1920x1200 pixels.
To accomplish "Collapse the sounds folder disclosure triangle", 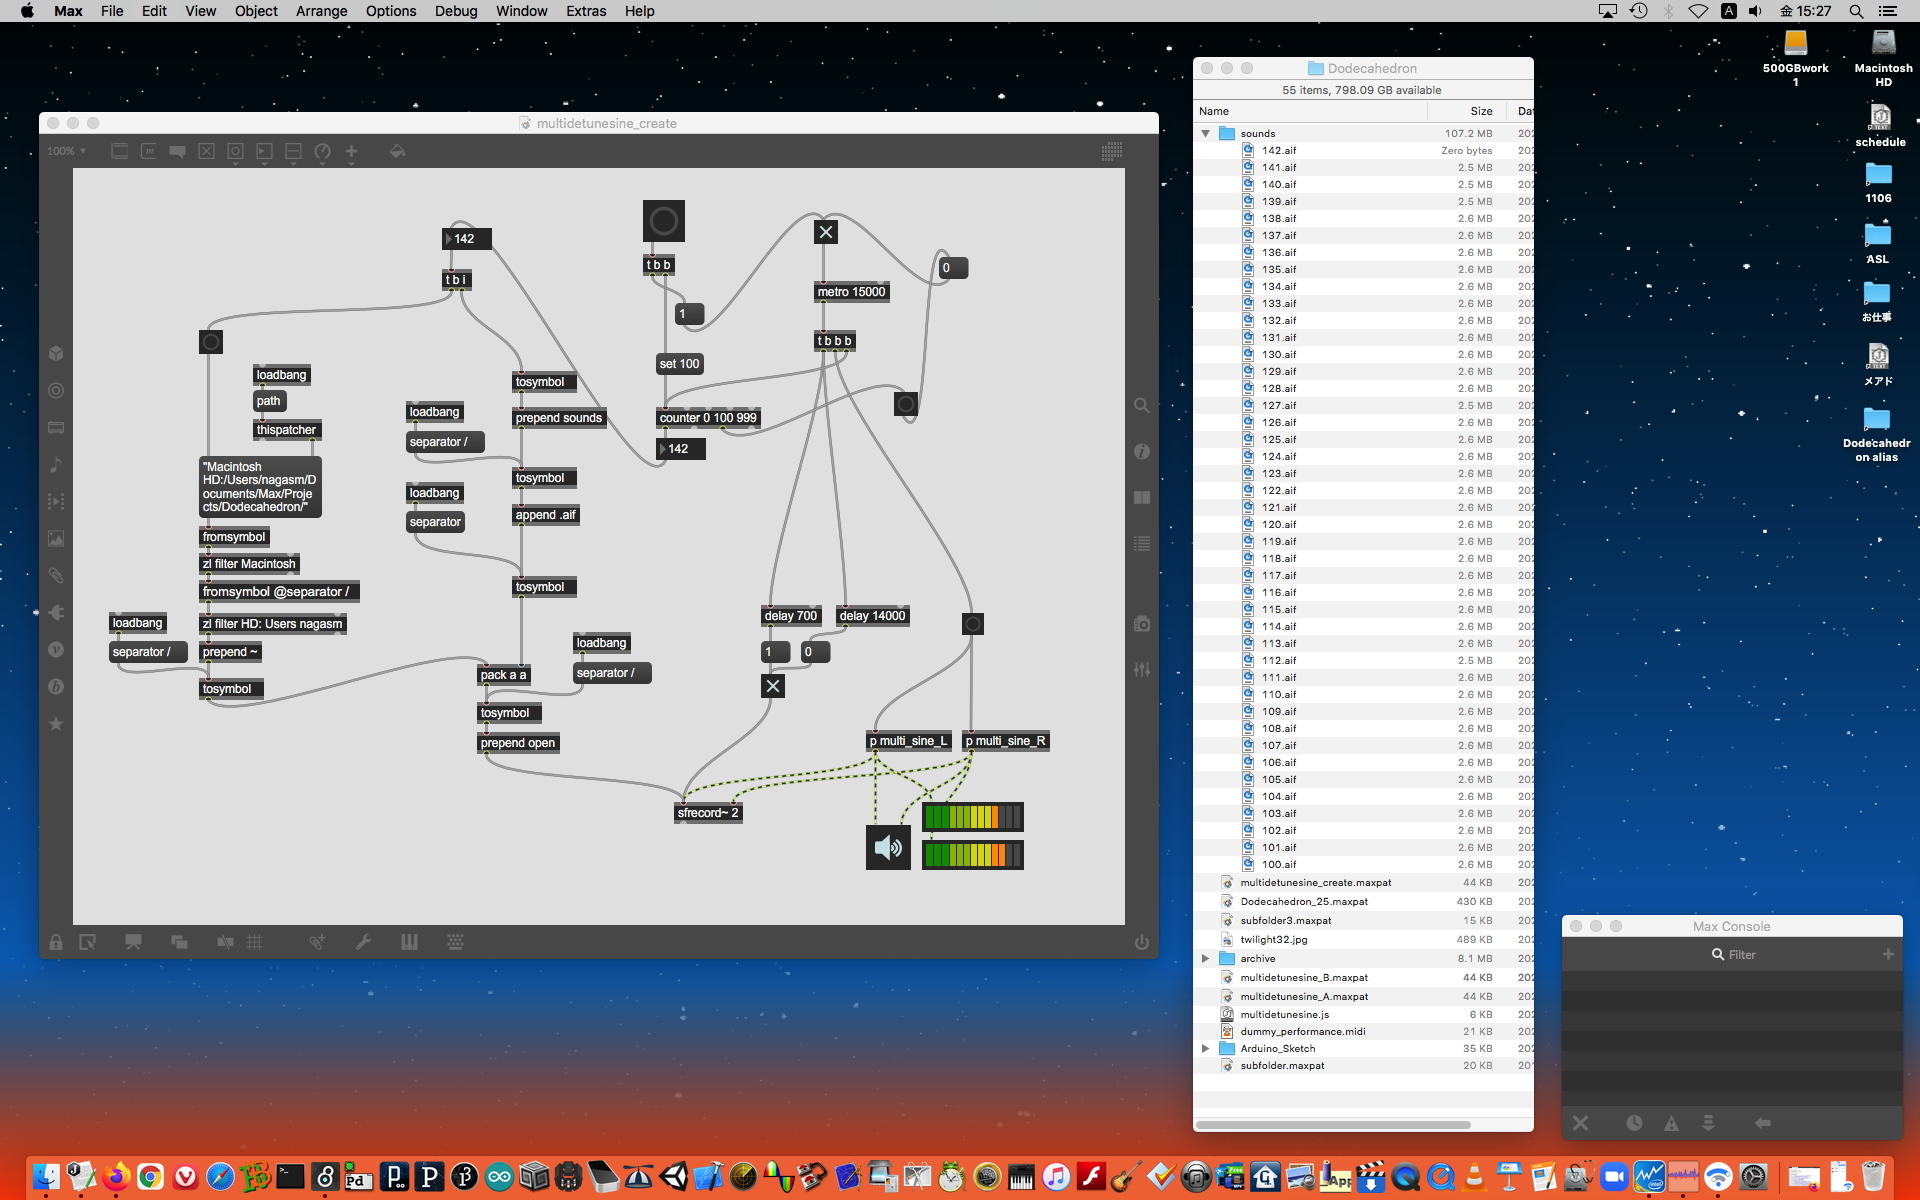I will [x=1205, y=133].
